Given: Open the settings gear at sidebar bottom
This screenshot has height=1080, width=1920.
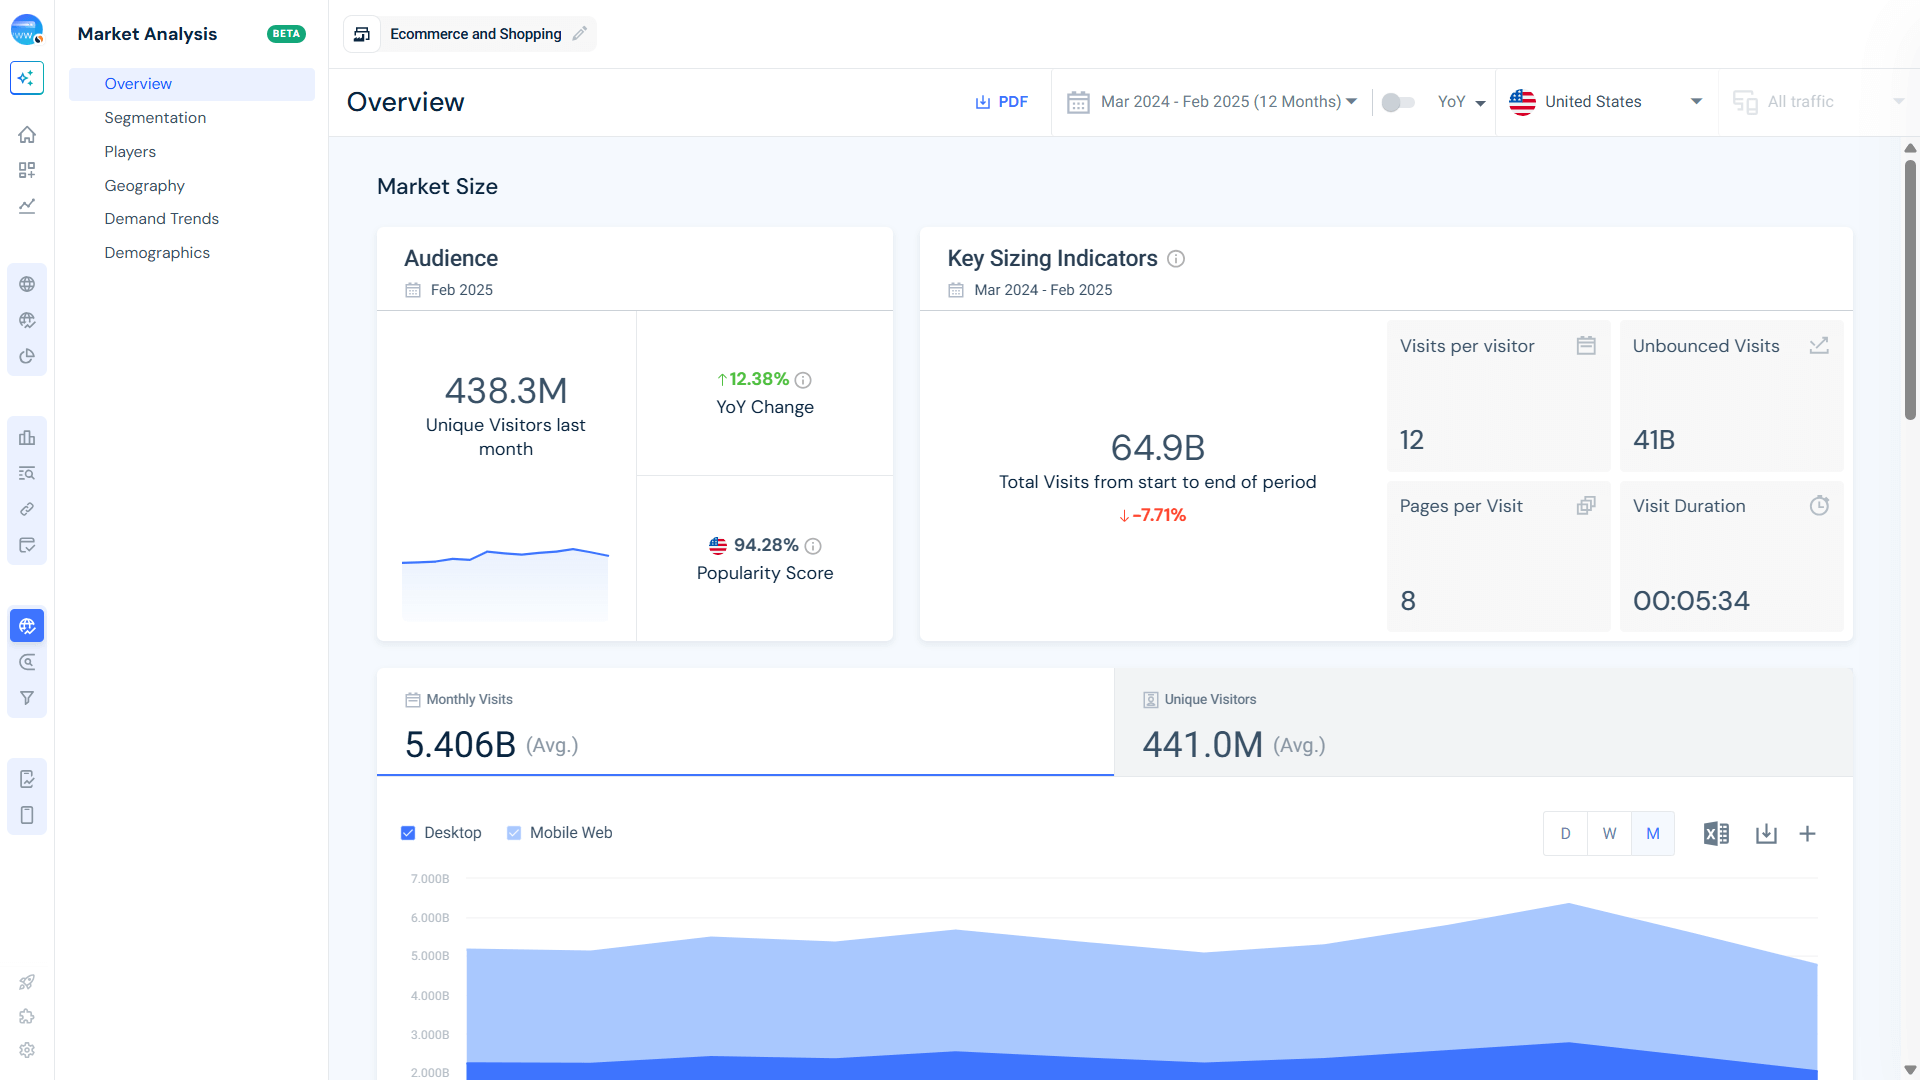Looking at the screenshot, I should pos(27,1050).
